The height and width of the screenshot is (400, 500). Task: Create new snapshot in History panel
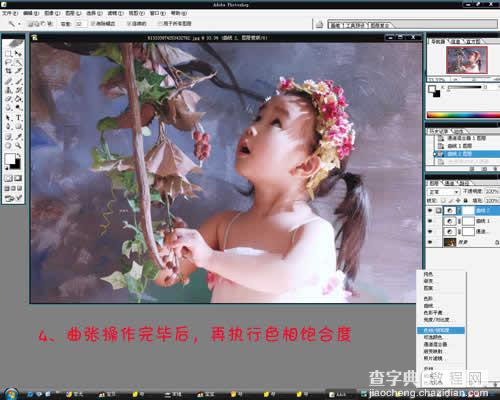(484, 169)
